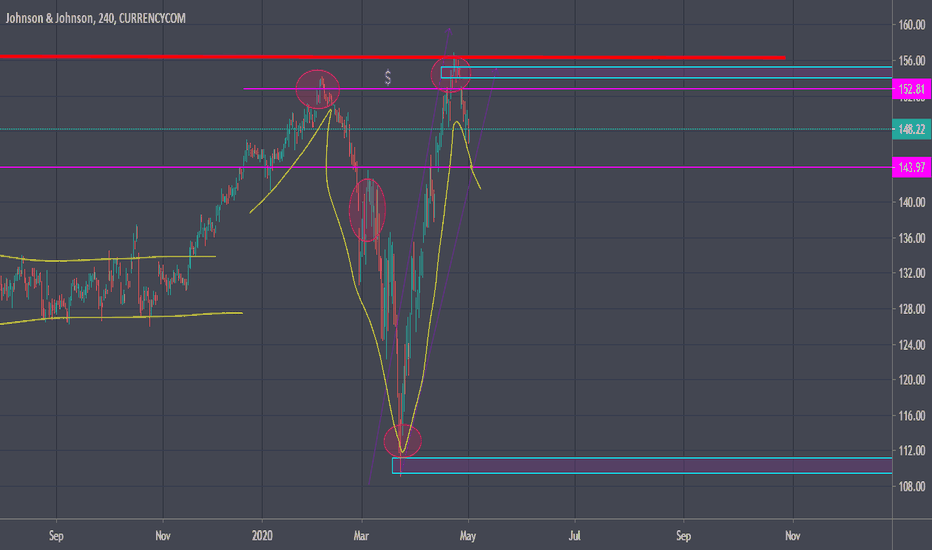Click the 2020 label on time axis

tap(262, 536)
